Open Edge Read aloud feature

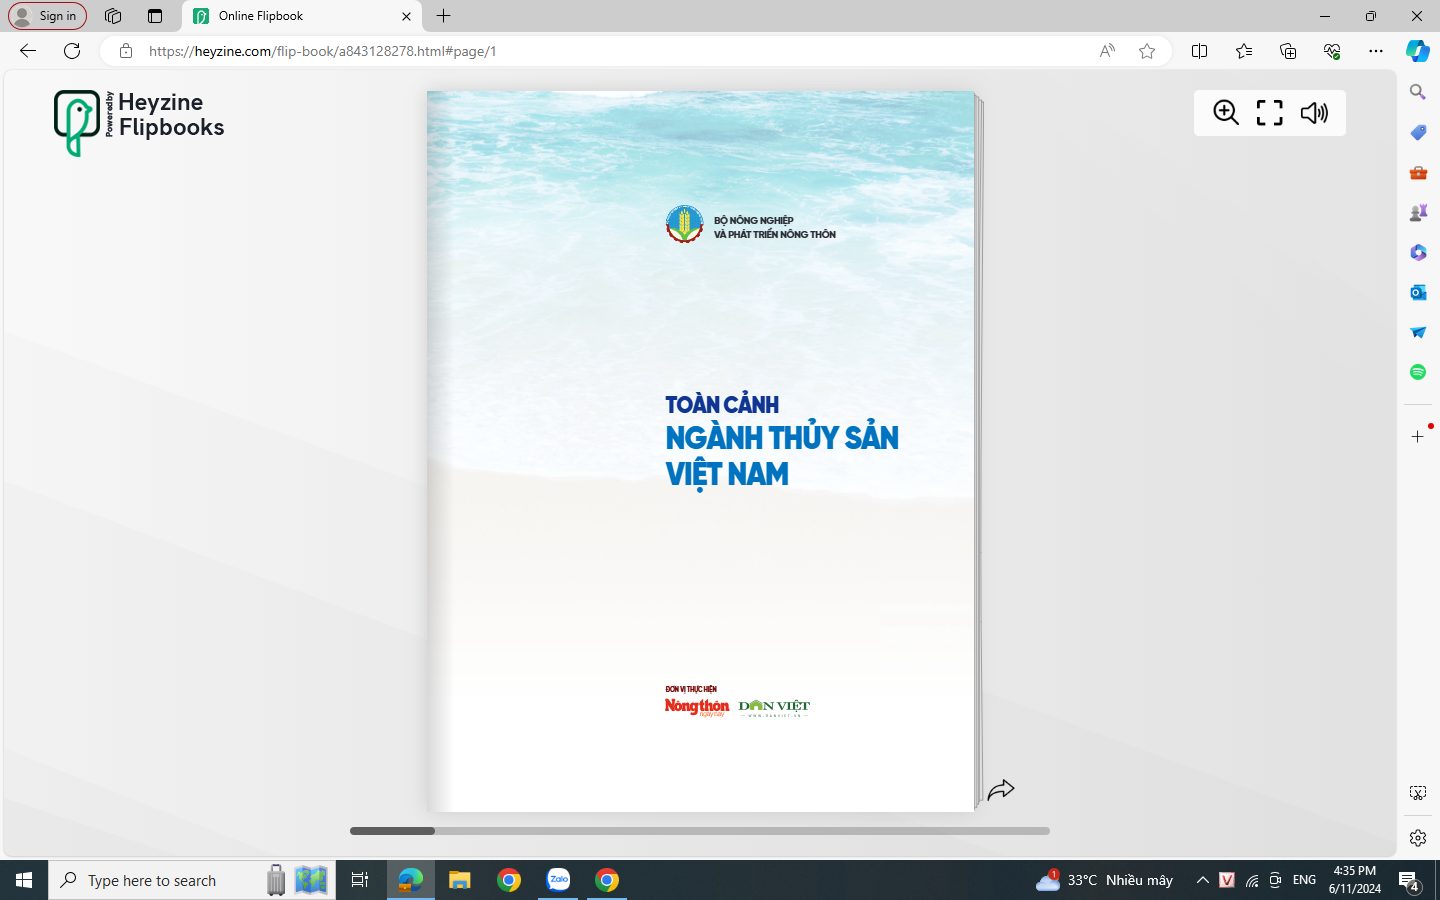tap(1107, 51)
